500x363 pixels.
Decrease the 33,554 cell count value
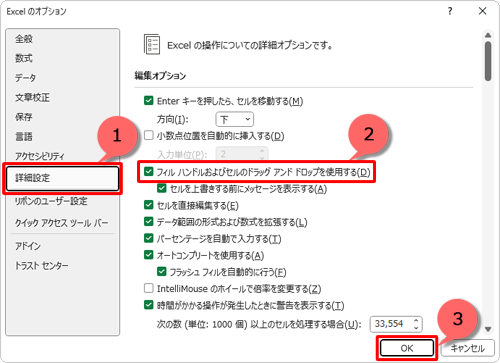[x=416, y=328]
